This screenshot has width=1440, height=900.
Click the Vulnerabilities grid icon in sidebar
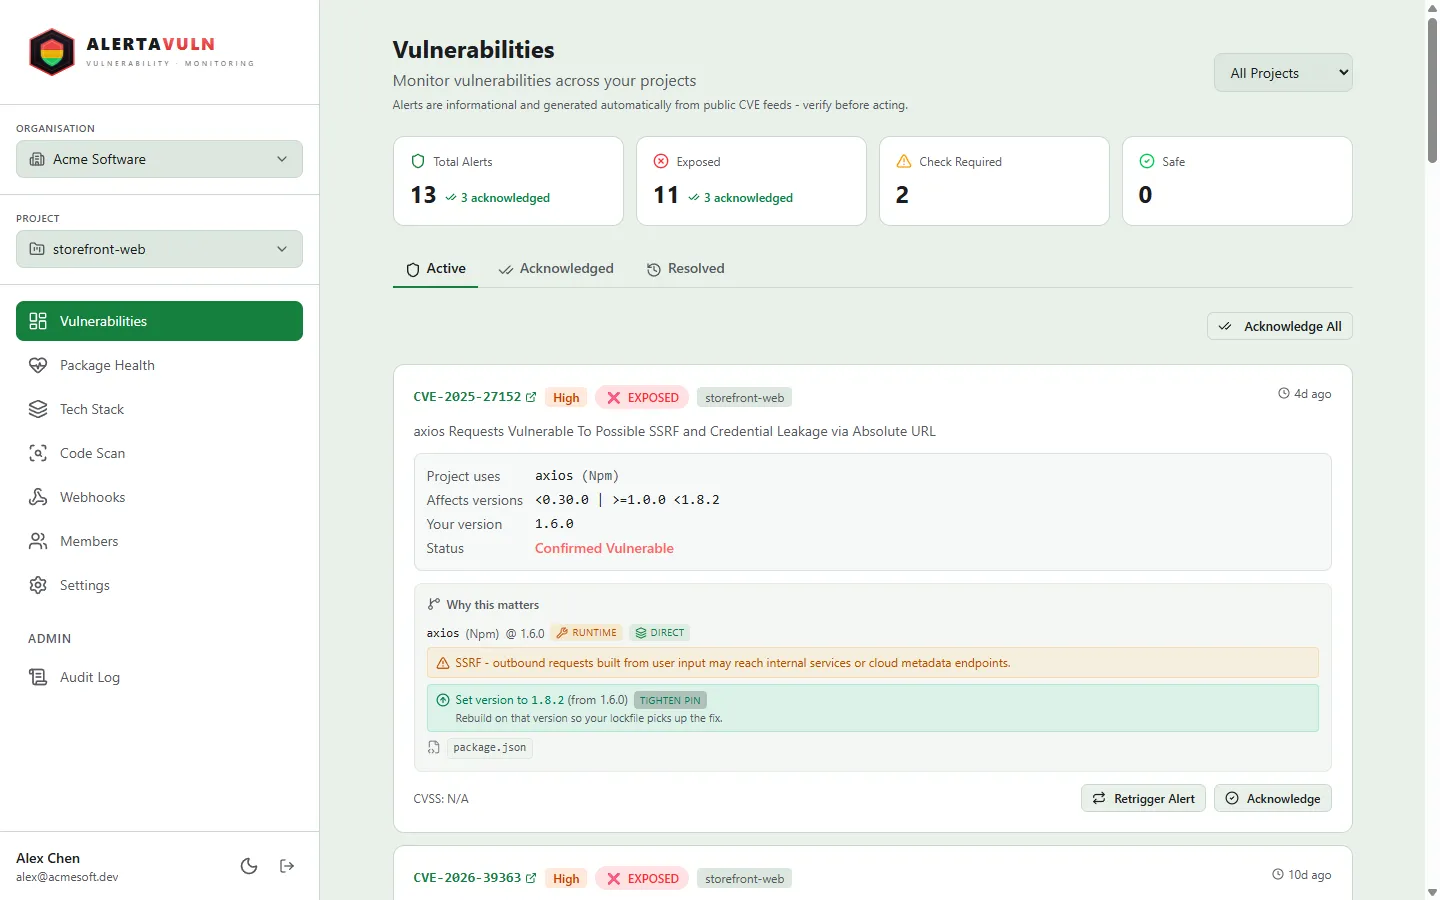coord(38,321)
